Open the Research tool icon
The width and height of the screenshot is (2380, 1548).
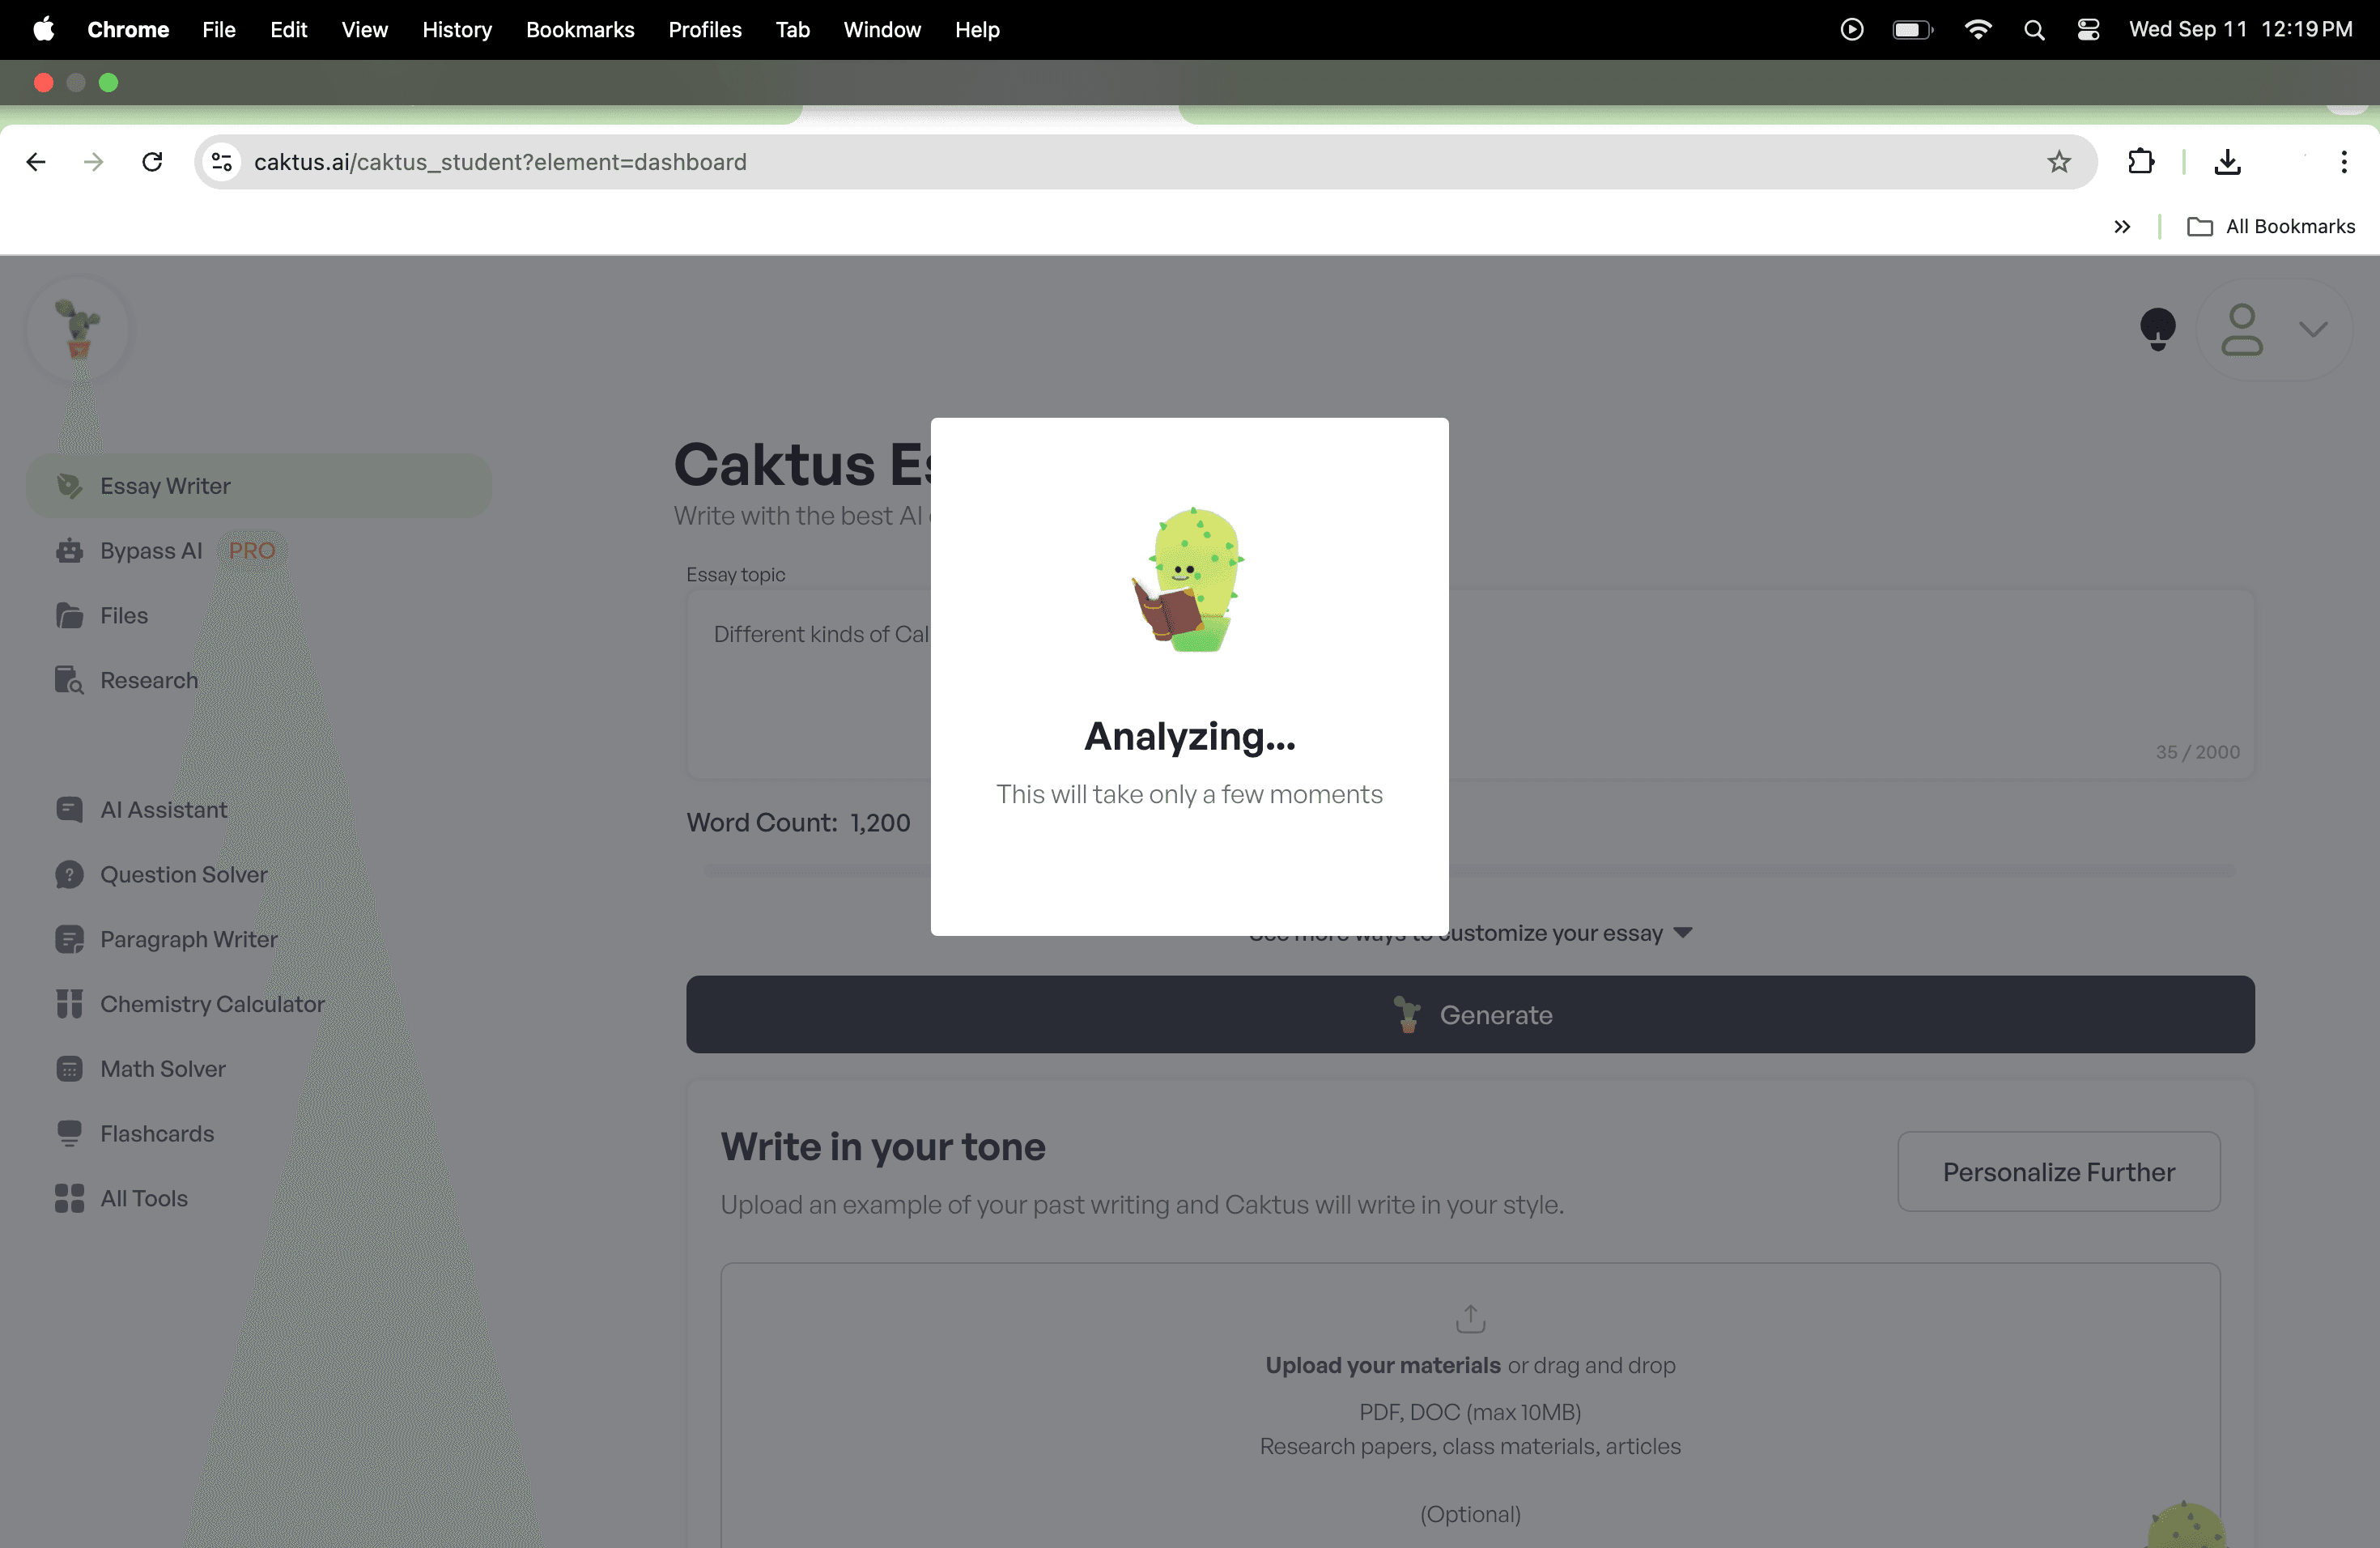coord(69,680)
